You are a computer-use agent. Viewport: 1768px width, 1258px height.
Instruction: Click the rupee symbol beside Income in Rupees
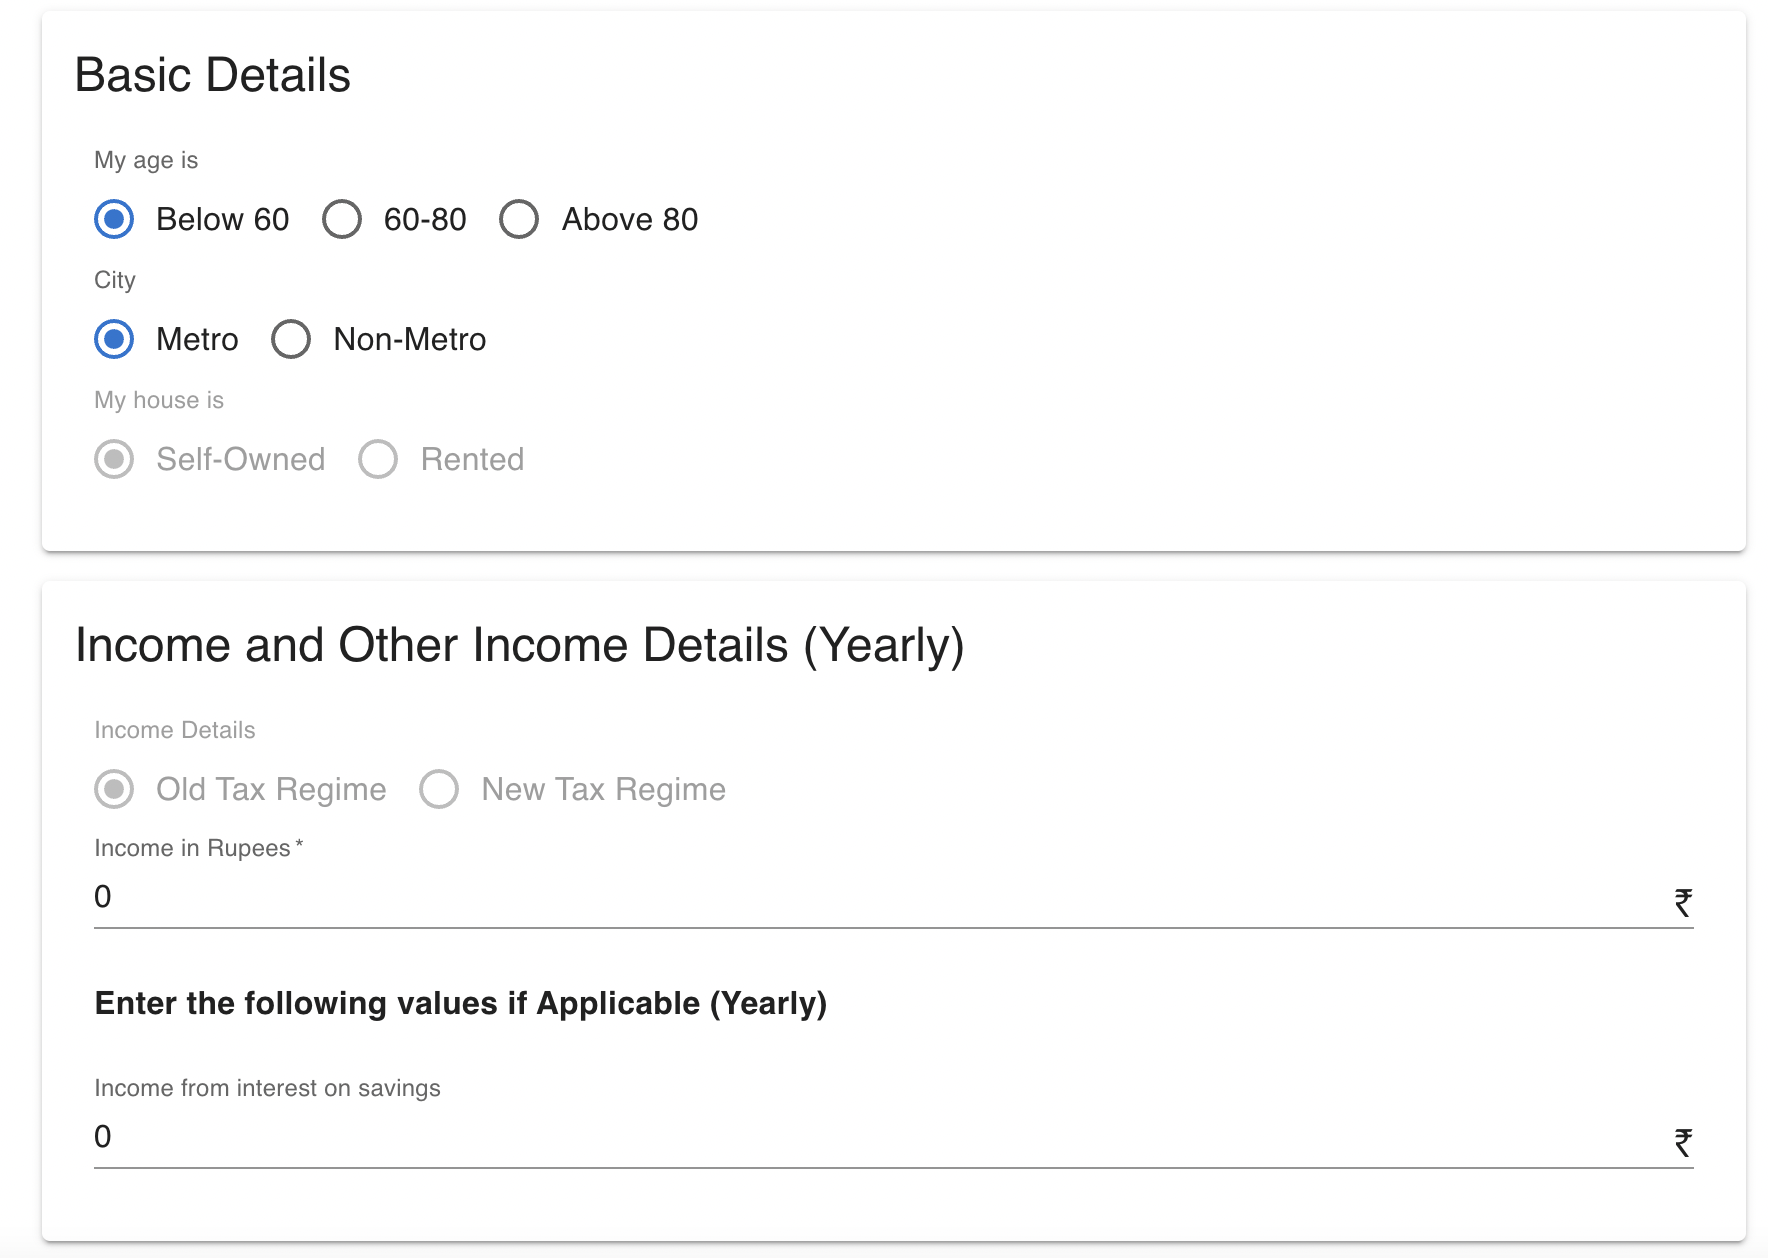[1685, 900]
